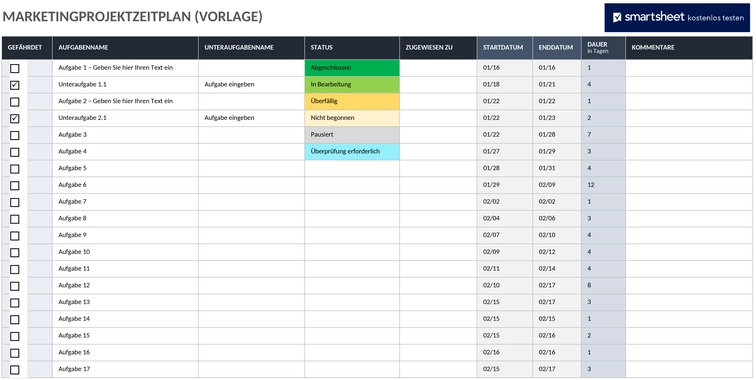Click the Aufgabe 6 task name cell
Screen dimensions: 756x380
pos(125,185)
